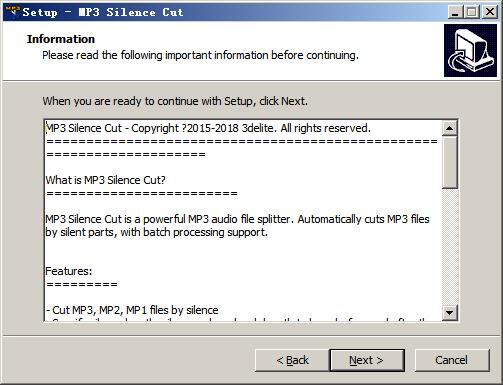Click the 'What is MP3 Silence Cut?' line
503x385 pixels.
[105, 180]
